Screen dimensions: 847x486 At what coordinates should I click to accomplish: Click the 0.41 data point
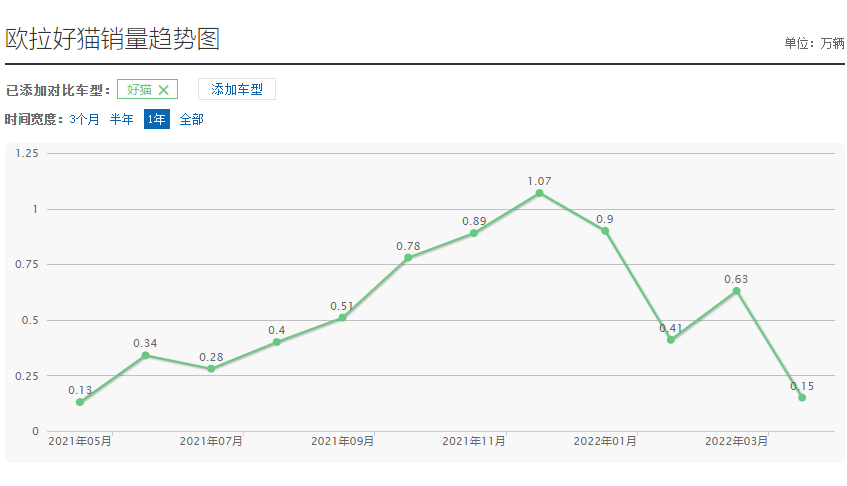pyautogui.click(x=671, y=340)
